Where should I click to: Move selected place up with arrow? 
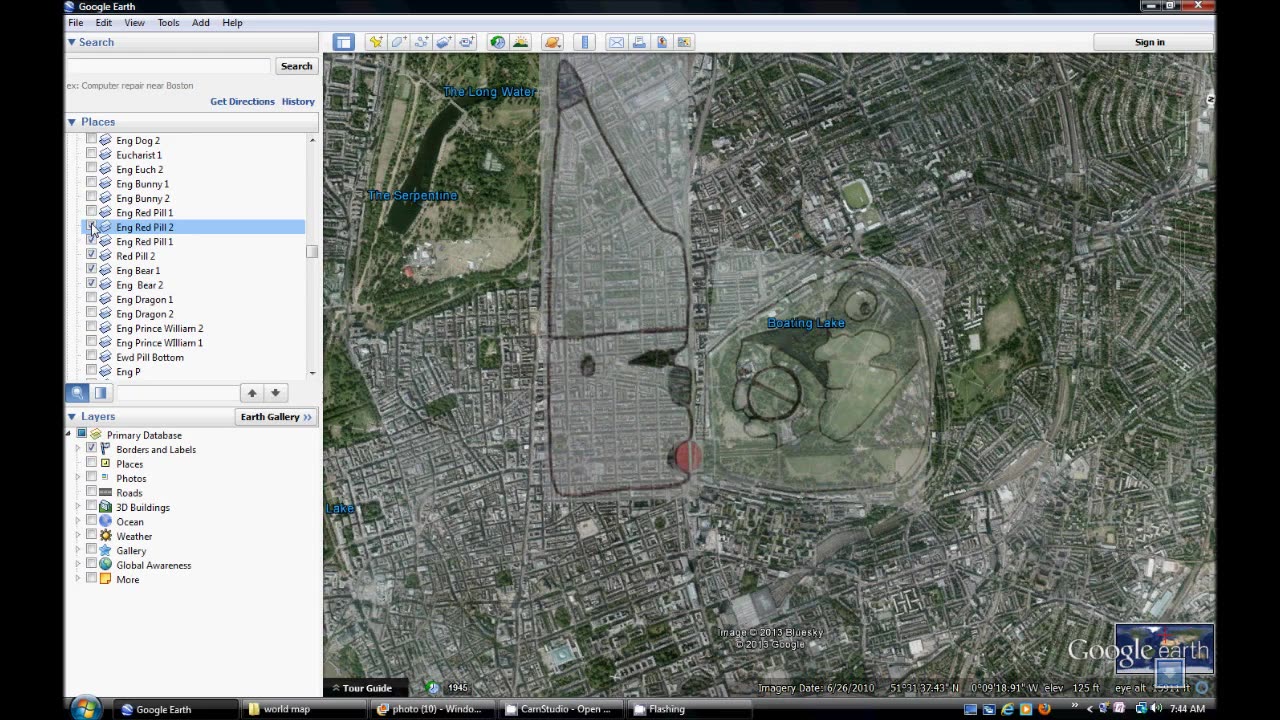[x=252, y=393]
